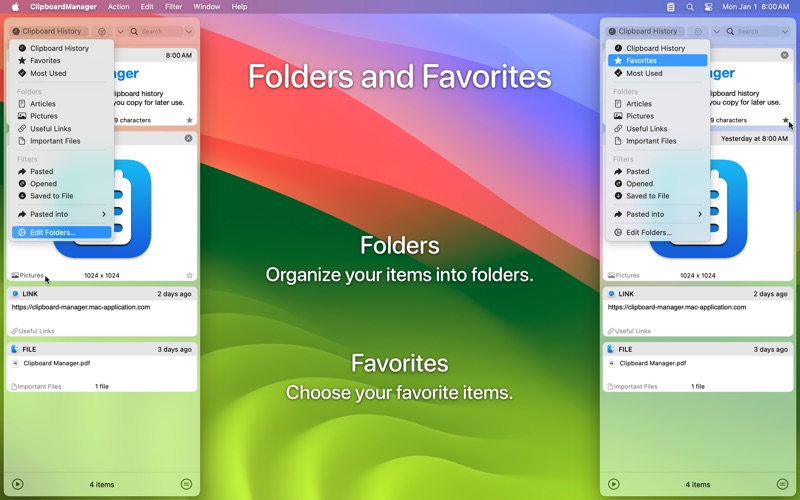Open filter chevron dropdown in left toolbar

click(120, 32)
